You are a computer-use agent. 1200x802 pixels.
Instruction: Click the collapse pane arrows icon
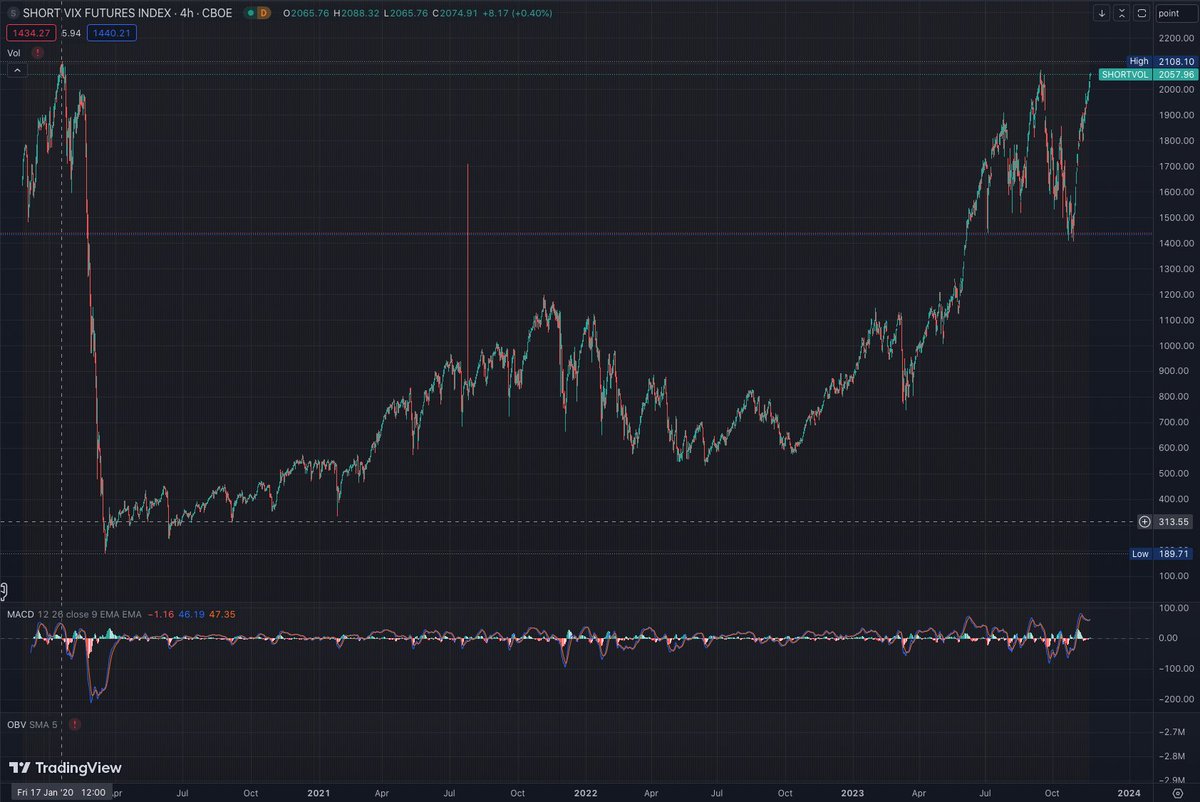coord(1122,13)
